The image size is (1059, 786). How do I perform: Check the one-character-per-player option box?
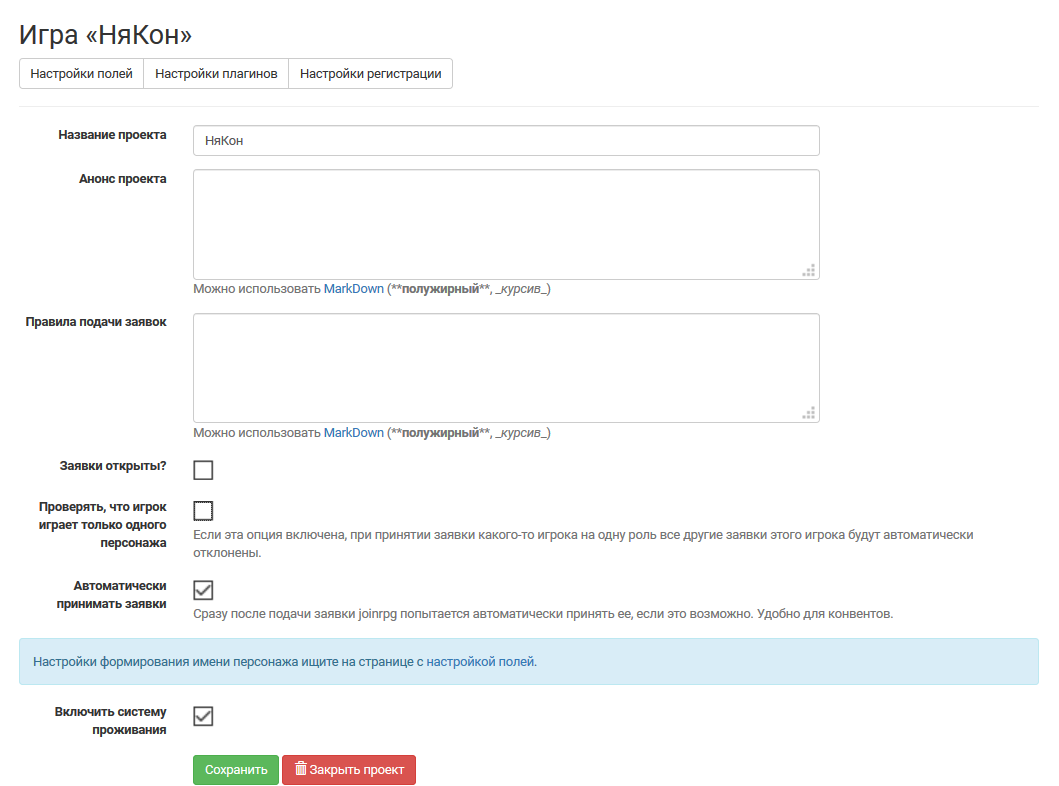pyautogui.click(x=203, y=511)
